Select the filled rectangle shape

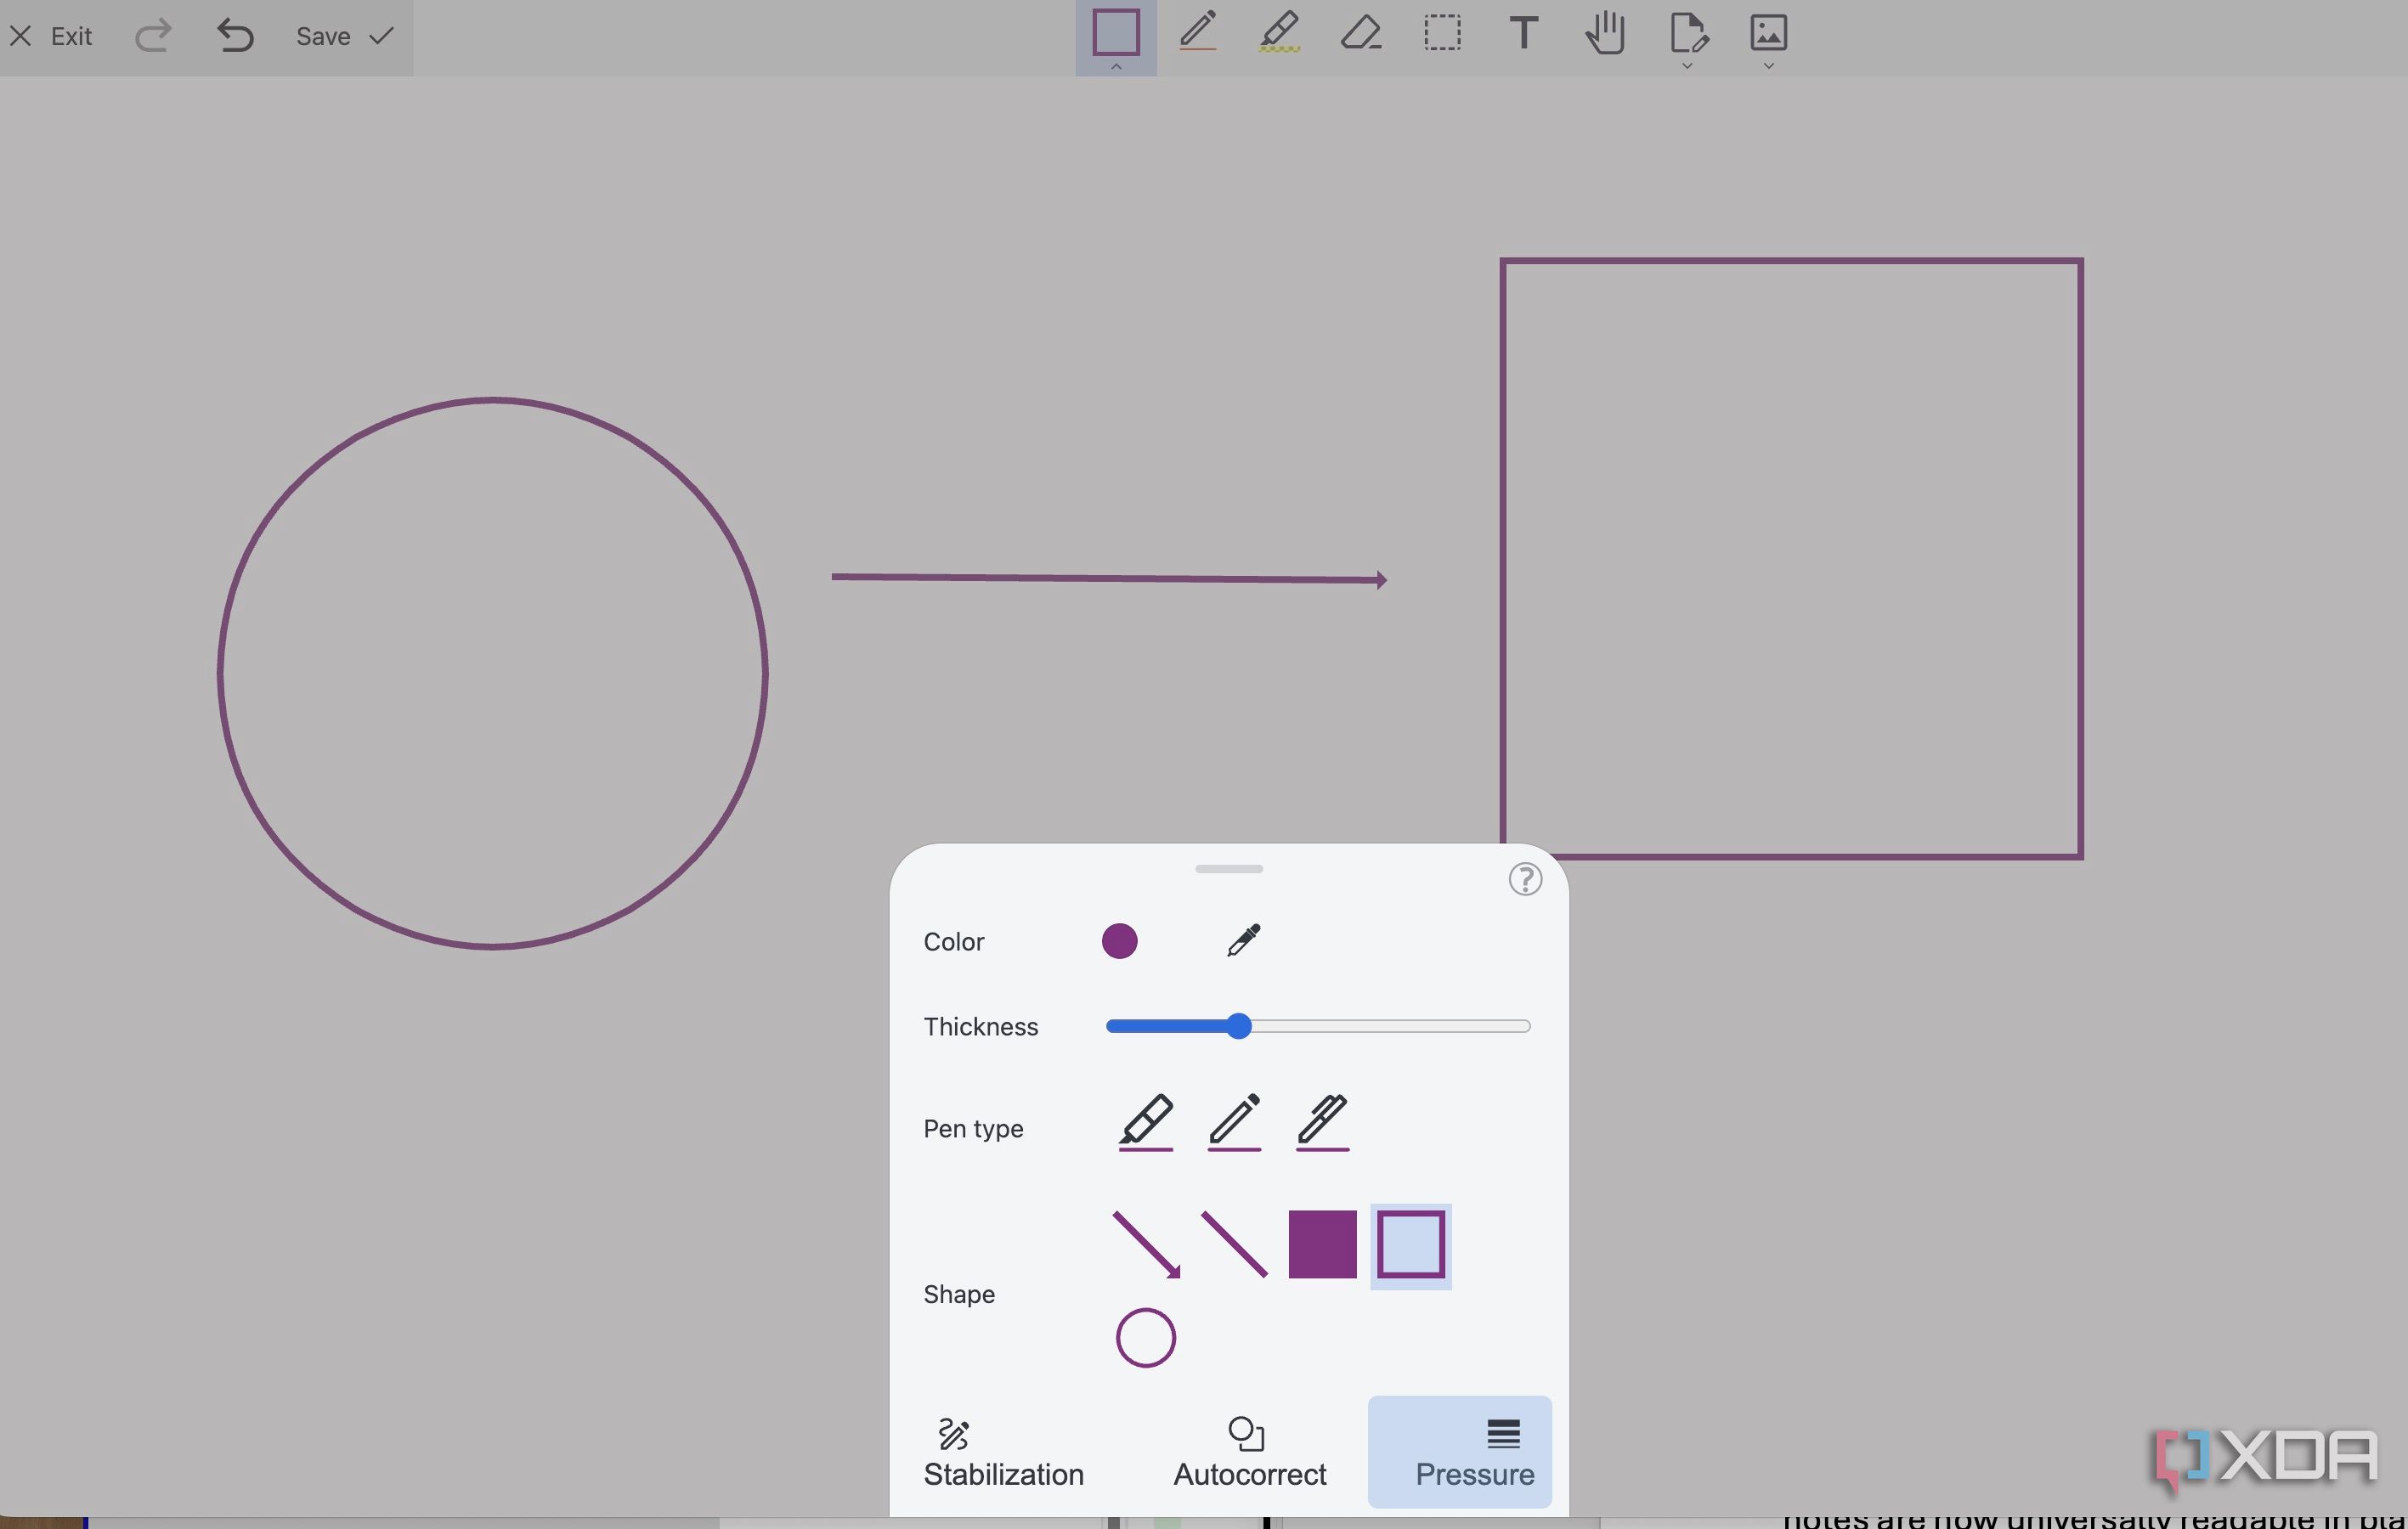tap(1322, 1244)
